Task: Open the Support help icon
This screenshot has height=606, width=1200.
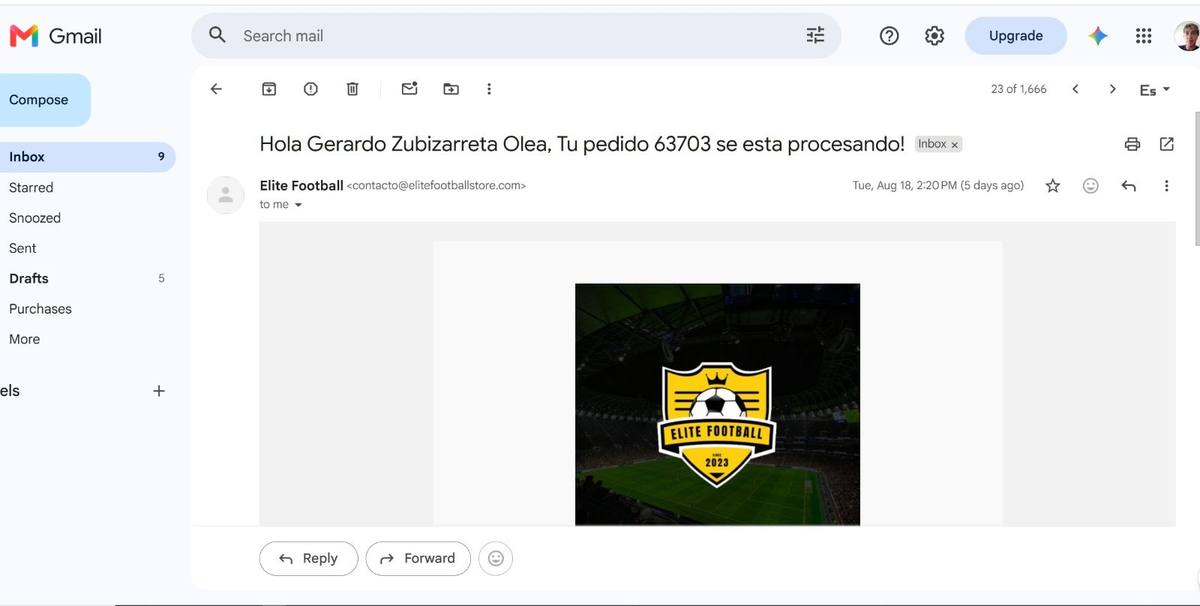Action: point(889,36)
